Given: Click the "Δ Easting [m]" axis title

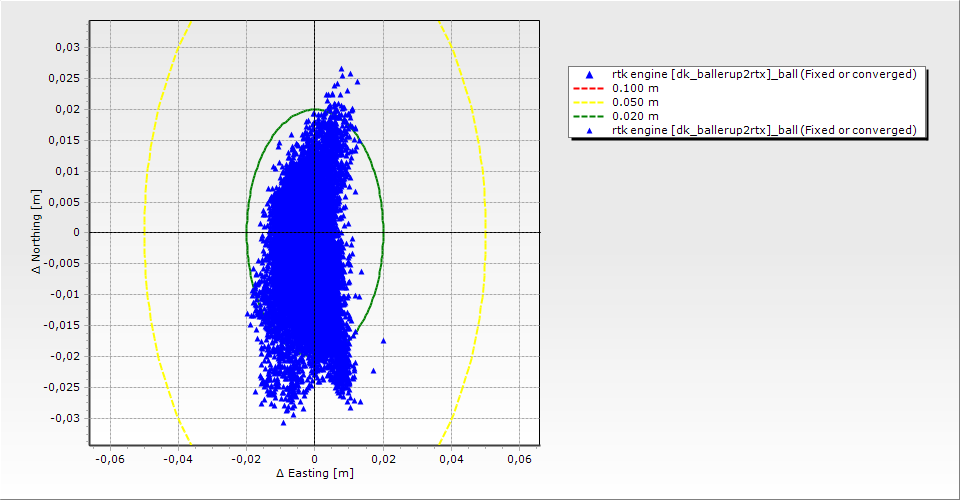Looking at the screenshot, I should (315, 473).
